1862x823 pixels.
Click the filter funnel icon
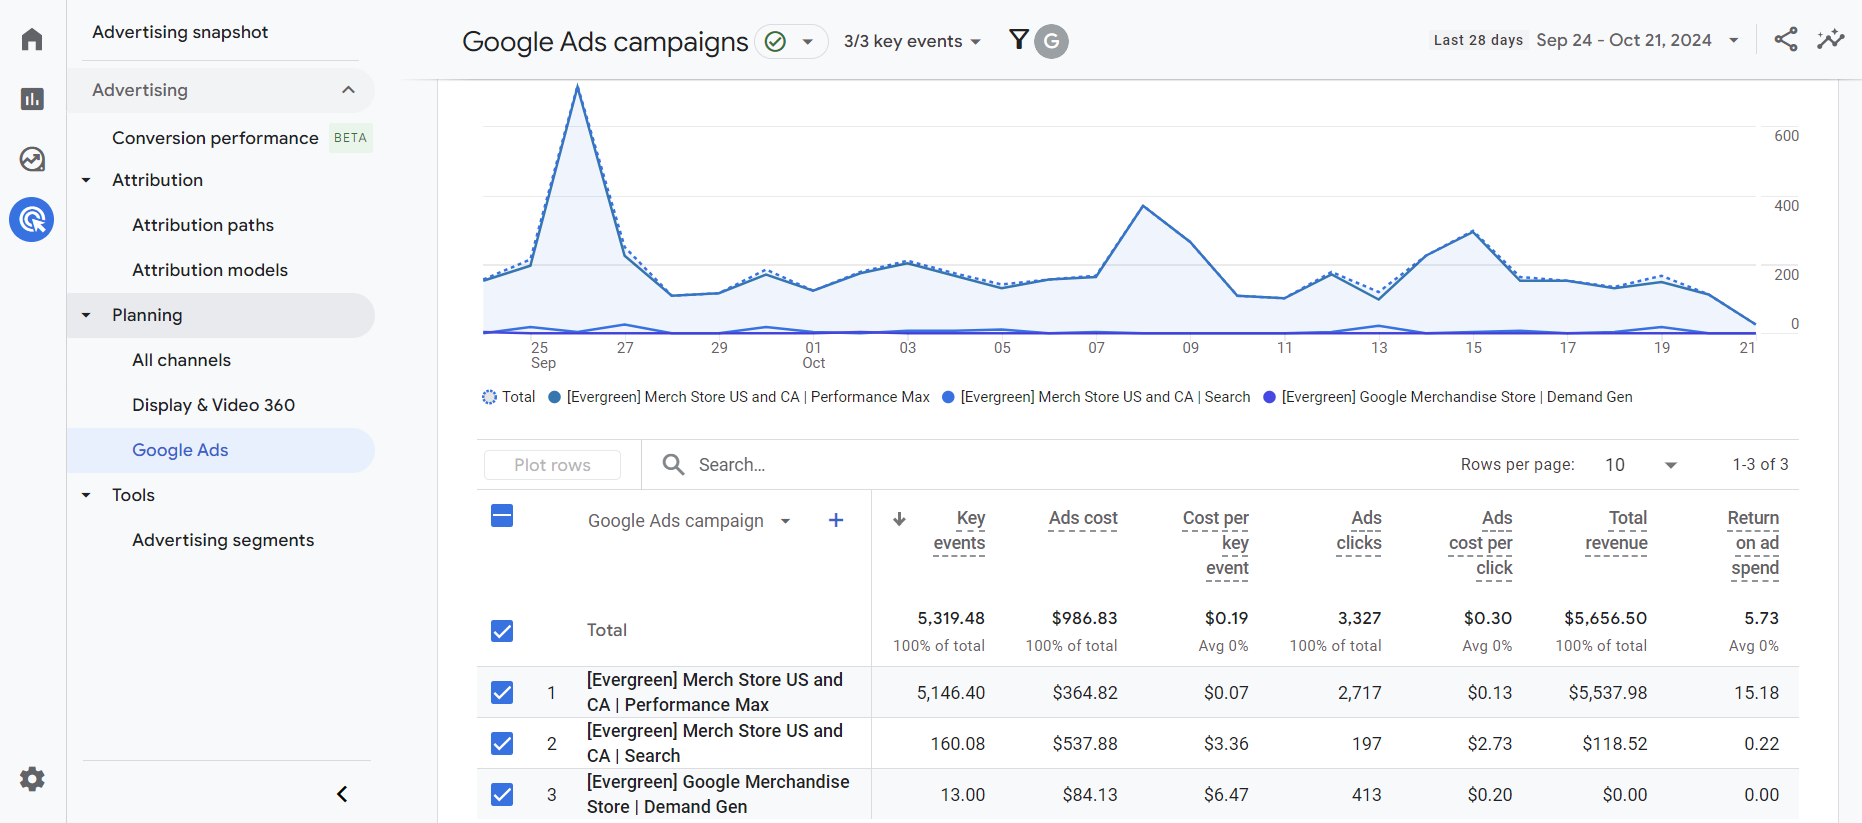1019,40
